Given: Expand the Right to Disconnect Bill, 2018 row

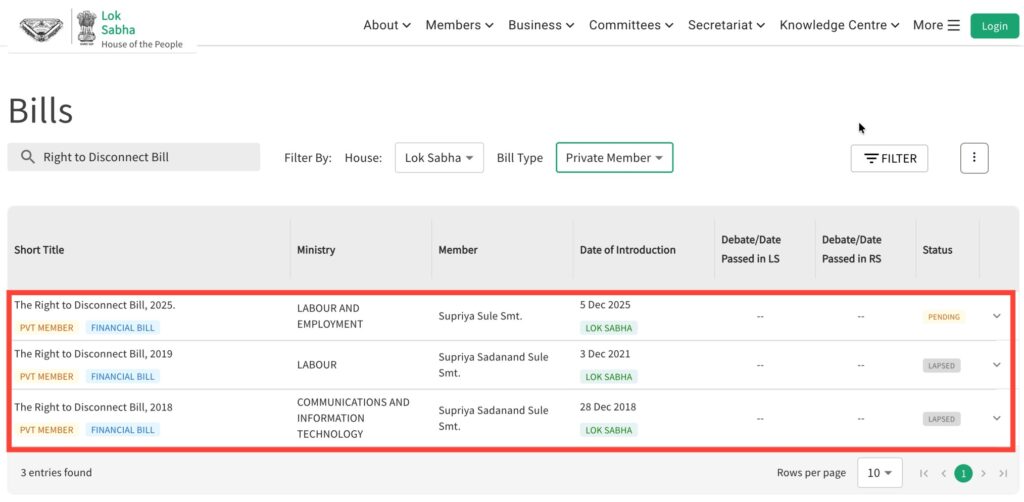Looking at the screenshot, I should pos(996,418).
